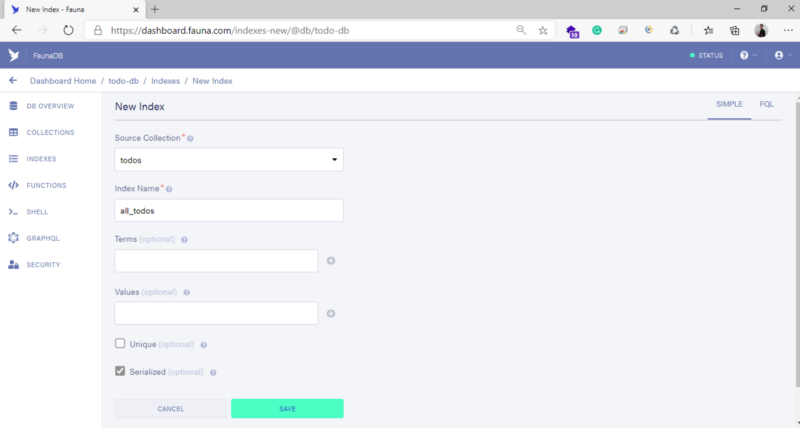The width and height of the screenshot is (800, 428).
Task: Enable the Unique checkbox
Action: [120, 343]
